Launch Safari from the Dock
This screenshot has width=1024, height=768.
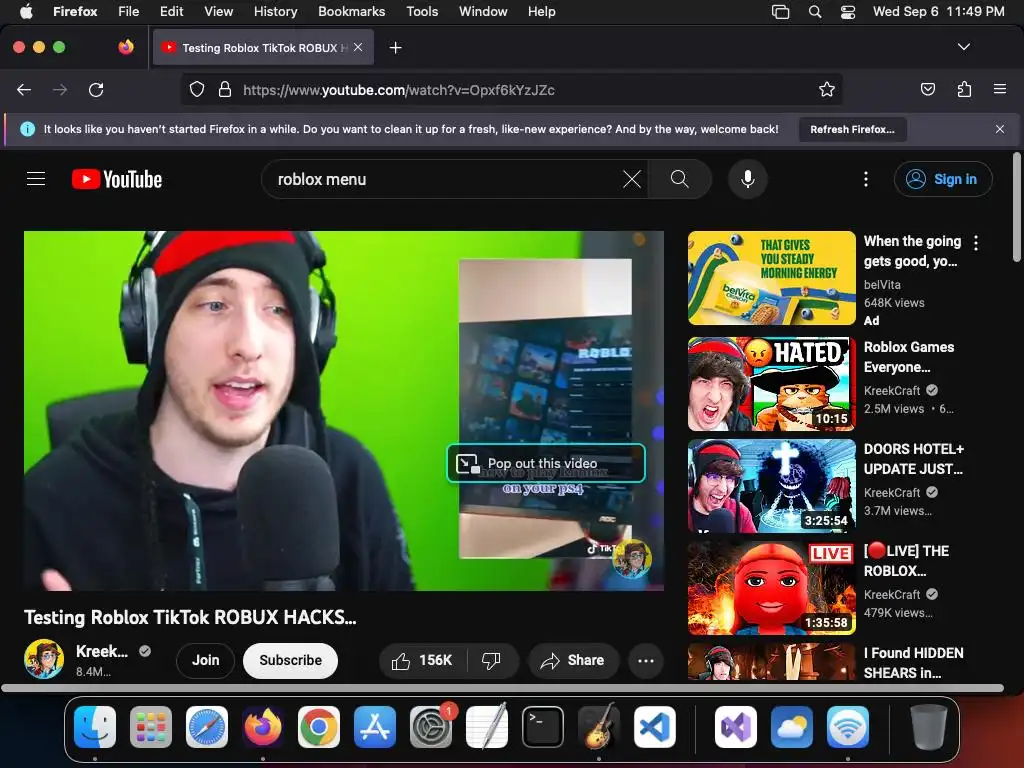pyautogui.click(x=206, y=727)
